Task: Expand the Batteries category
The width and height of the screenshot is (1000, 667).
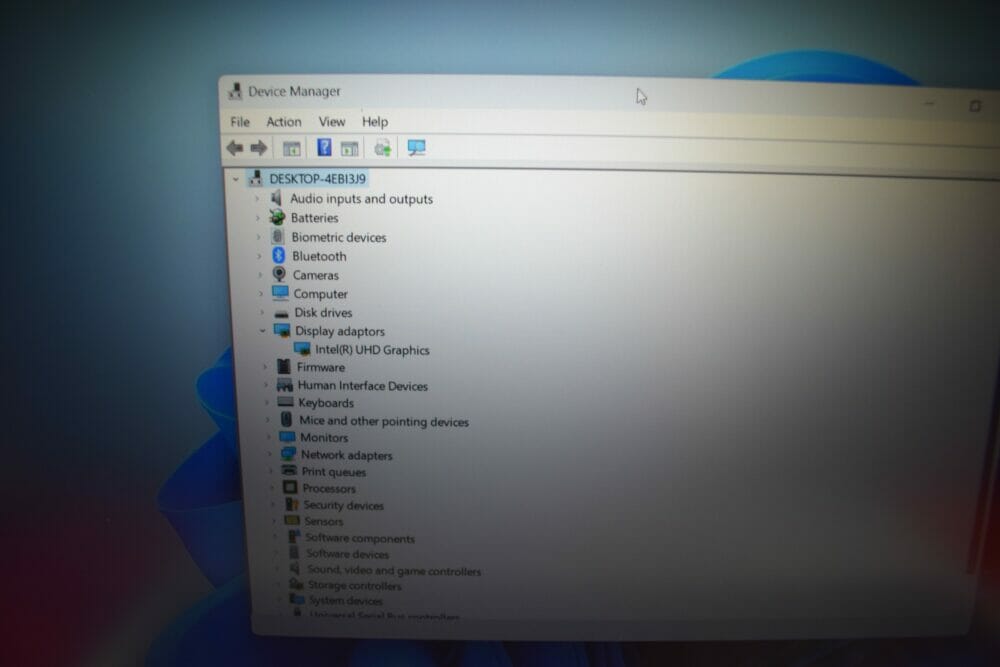Action: point(258,218)
